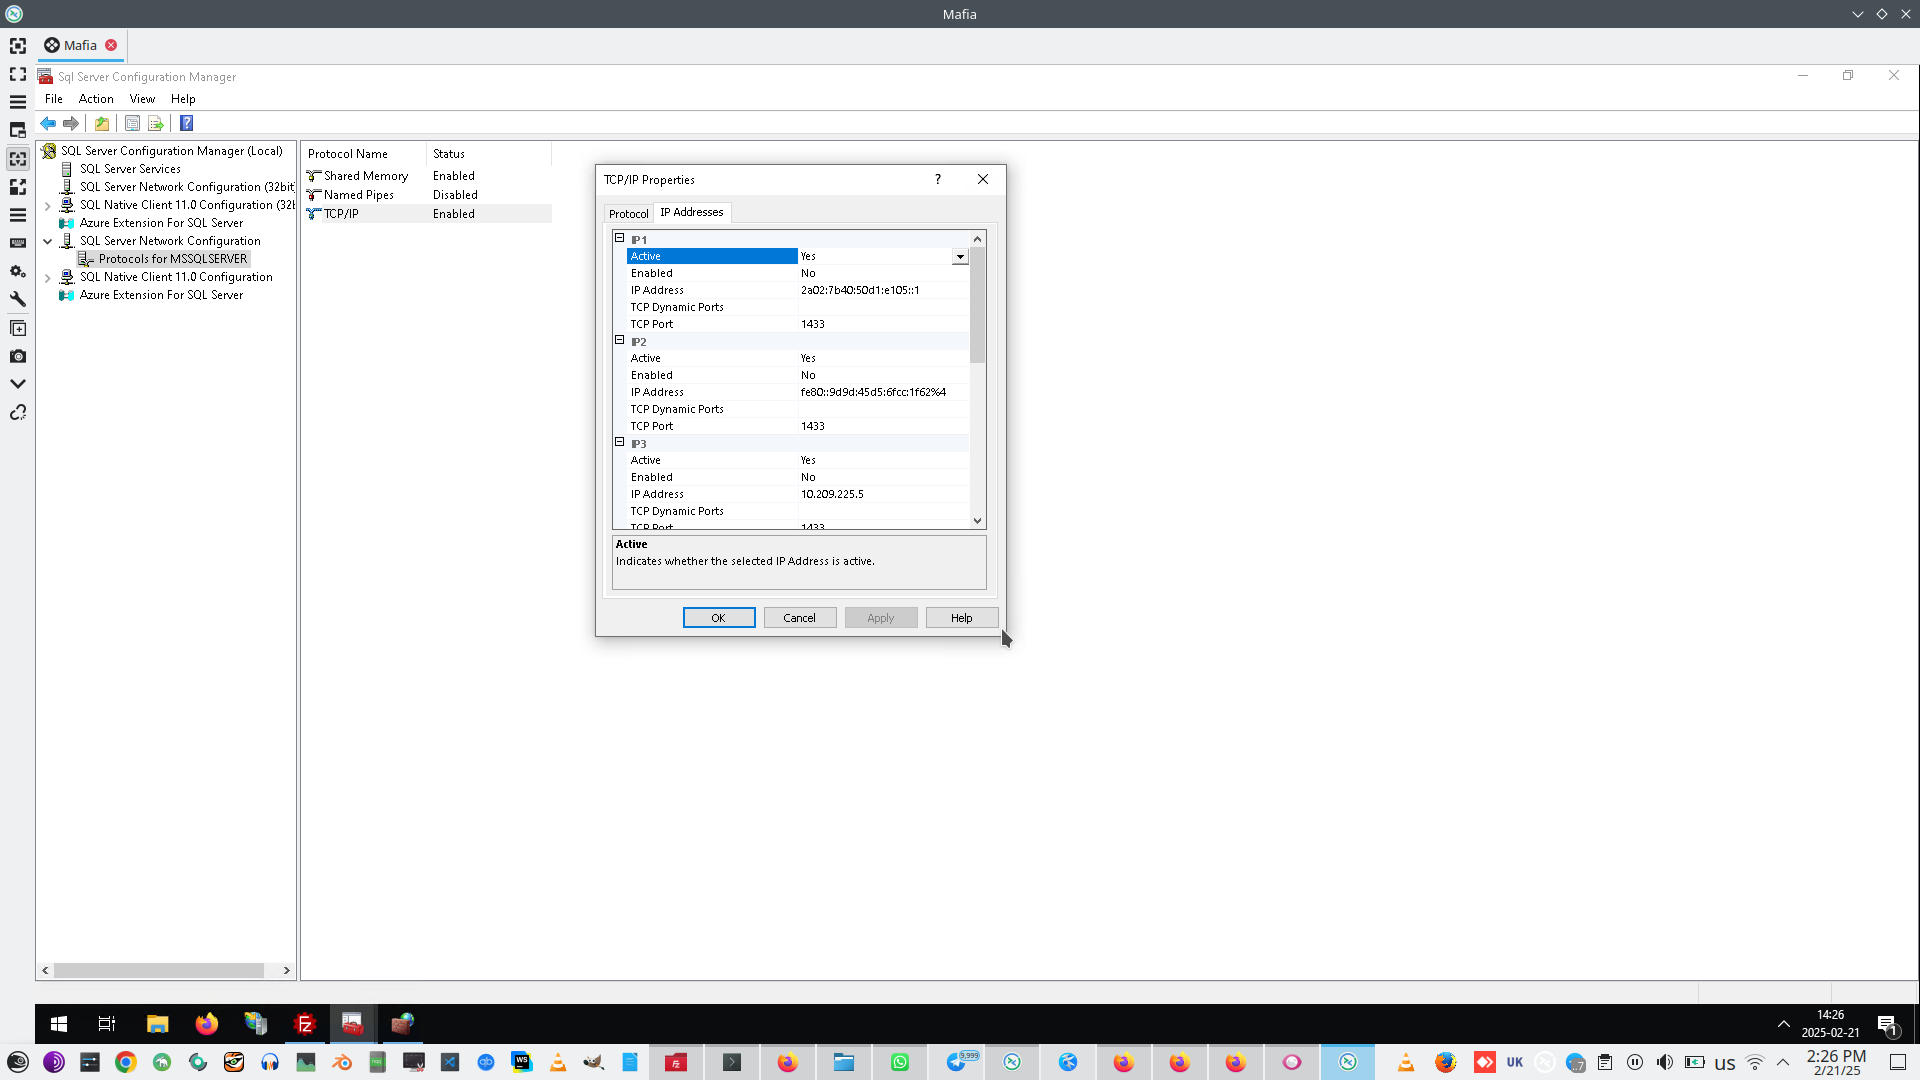The width and height of the screenshot is (1920, 1080).
Task: Click the Properties toolbar icon
Action: point(132,123)
